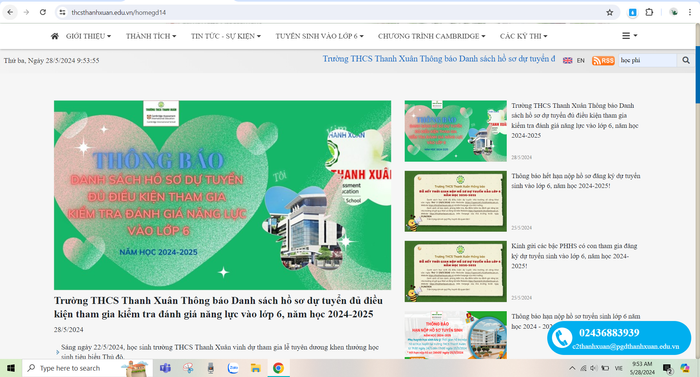Open sidebar article 'Thông báo Danh sách hồ sơ dự tuyển'

point(575,121)
